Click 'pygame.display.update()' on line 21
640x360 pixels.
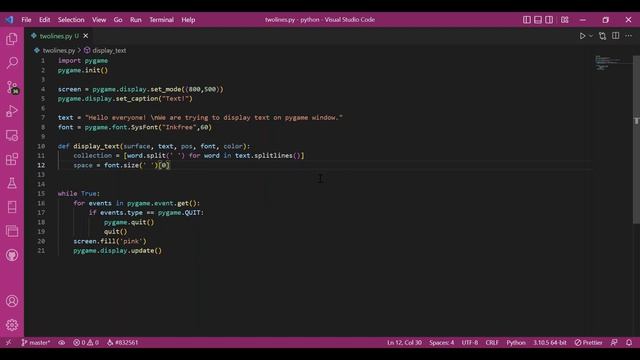(118, 251)
